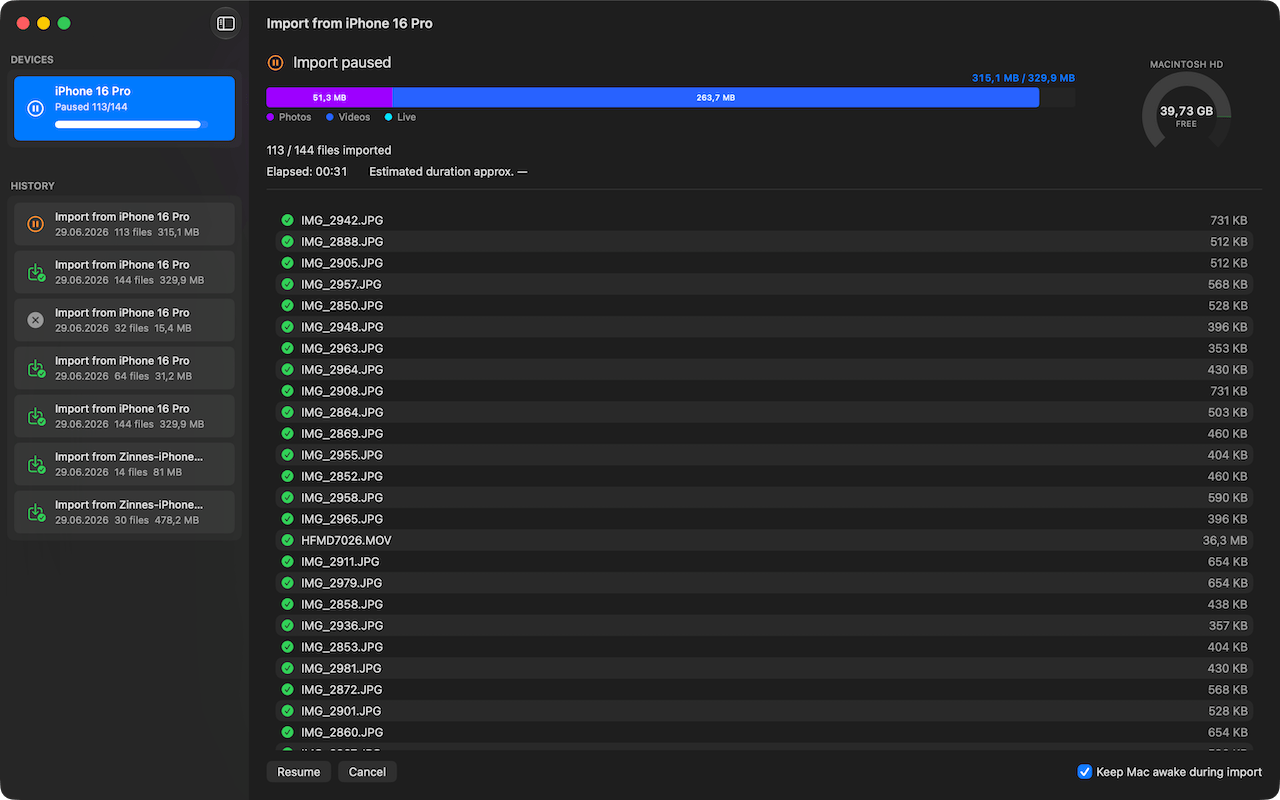
Task: Click the Live legend label
Action: [406, 117]
